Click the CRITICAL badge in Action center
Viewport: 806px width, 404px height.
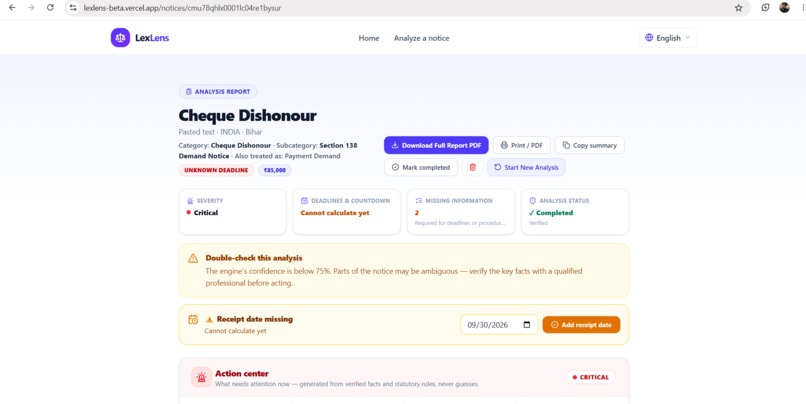point(591,377)
